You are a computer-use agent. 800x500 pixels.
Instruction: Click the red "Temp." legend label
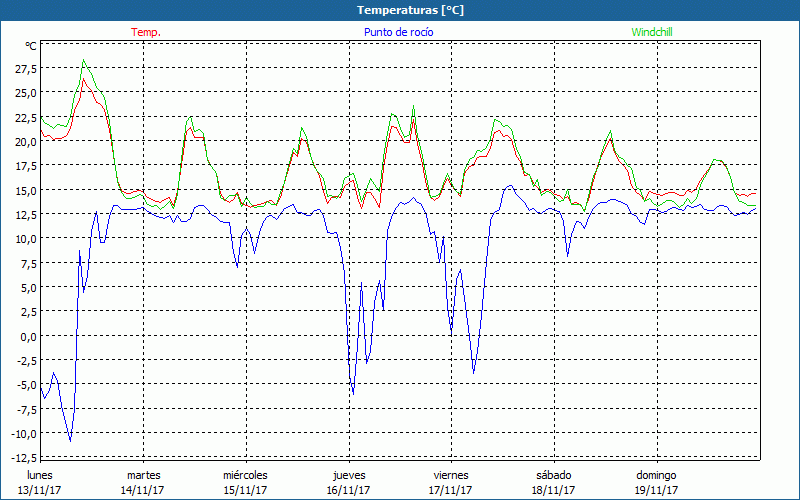(x=146, y=32)
